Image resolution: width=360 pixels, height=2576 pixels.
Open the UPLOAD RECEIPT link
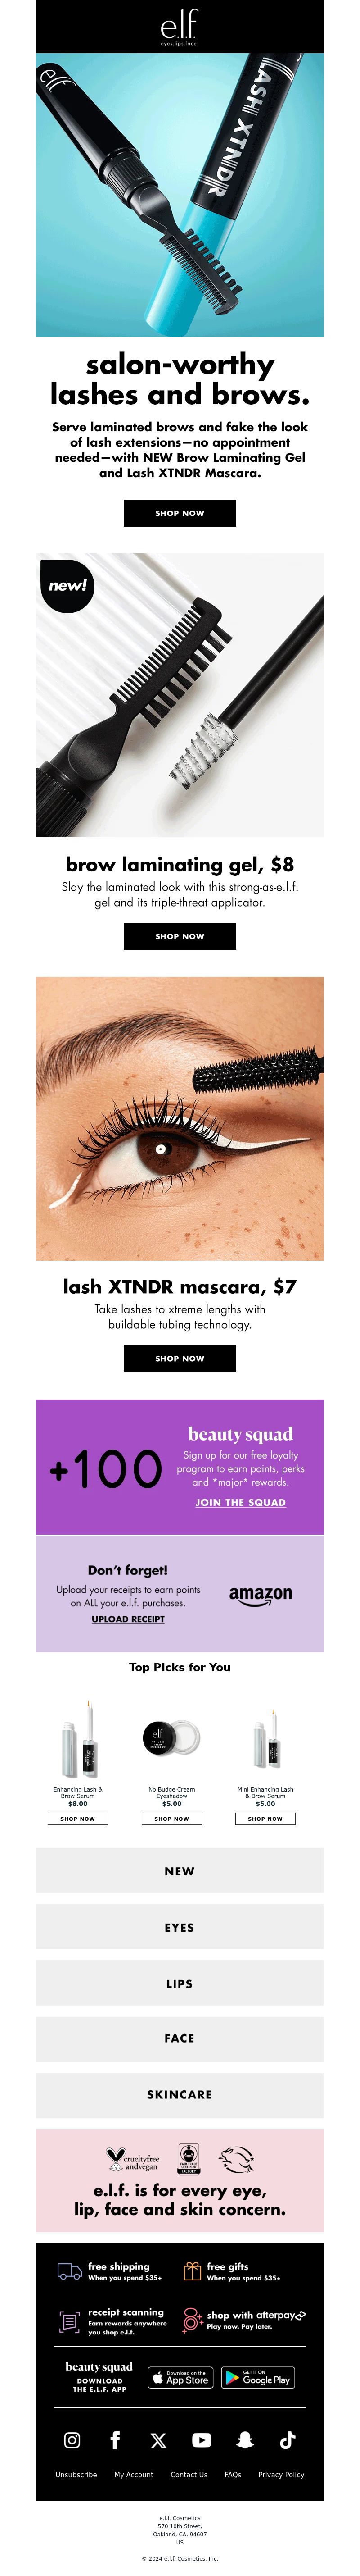coord(128,1618)
